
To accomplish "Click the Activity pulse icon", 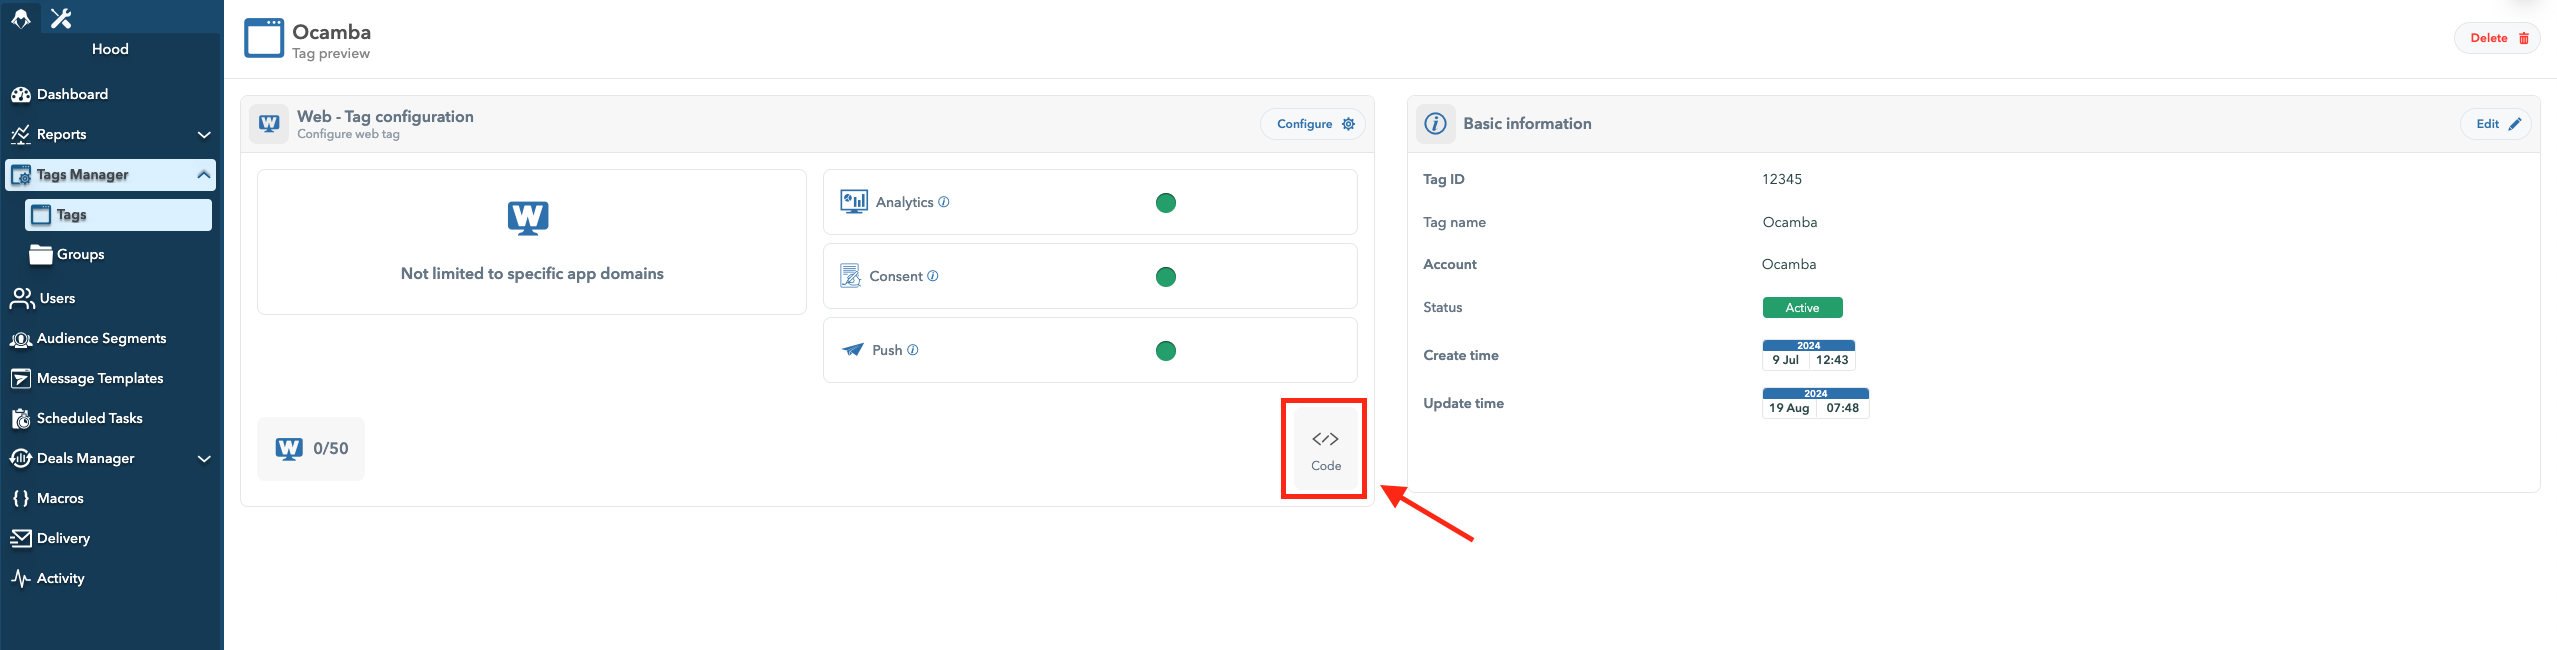I will (x=21, y=578).
